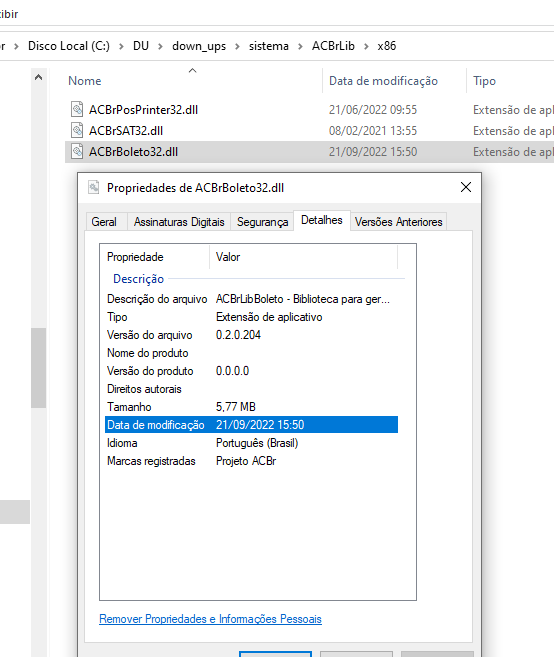Select the Tipo property row in details
This screenshot has width=554, height=657.
tap(251, 317)
